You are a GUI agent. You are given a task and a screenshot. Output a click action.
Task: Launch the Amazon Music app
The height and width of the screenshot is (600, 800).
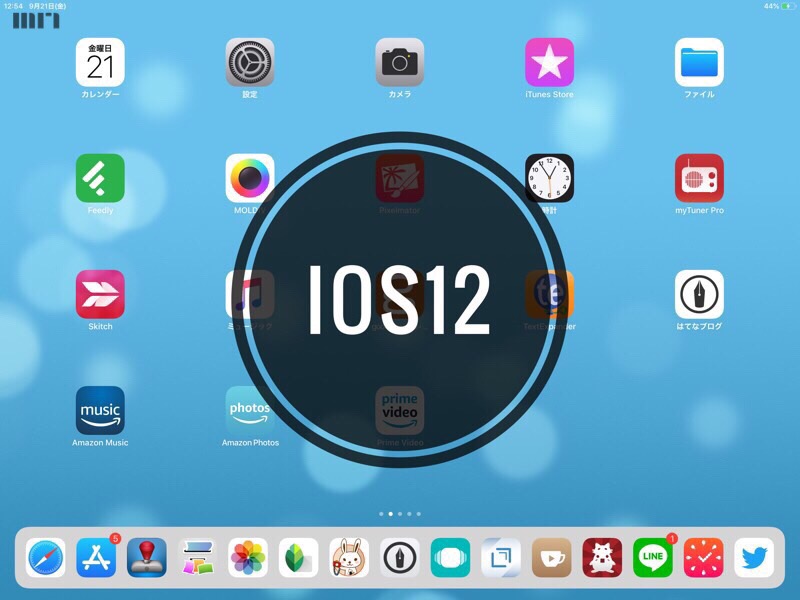[100, 411]
